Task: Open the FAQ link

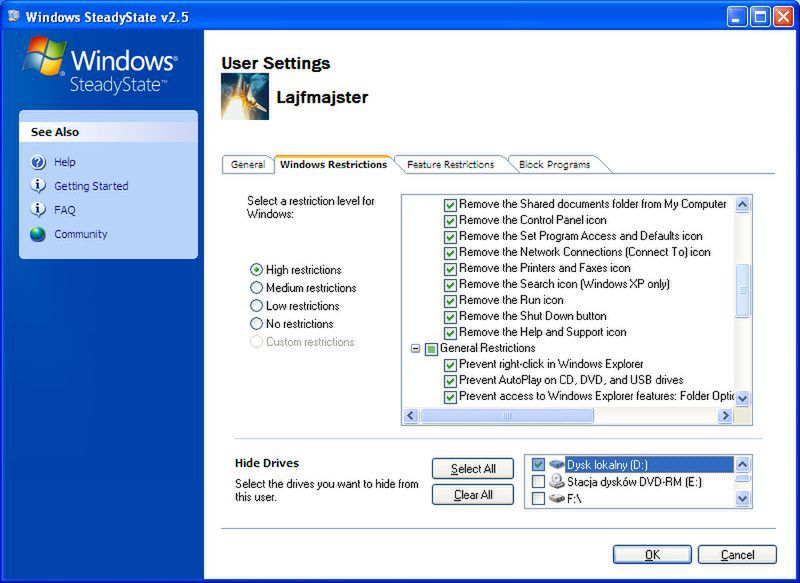Action: pos(65,210)
